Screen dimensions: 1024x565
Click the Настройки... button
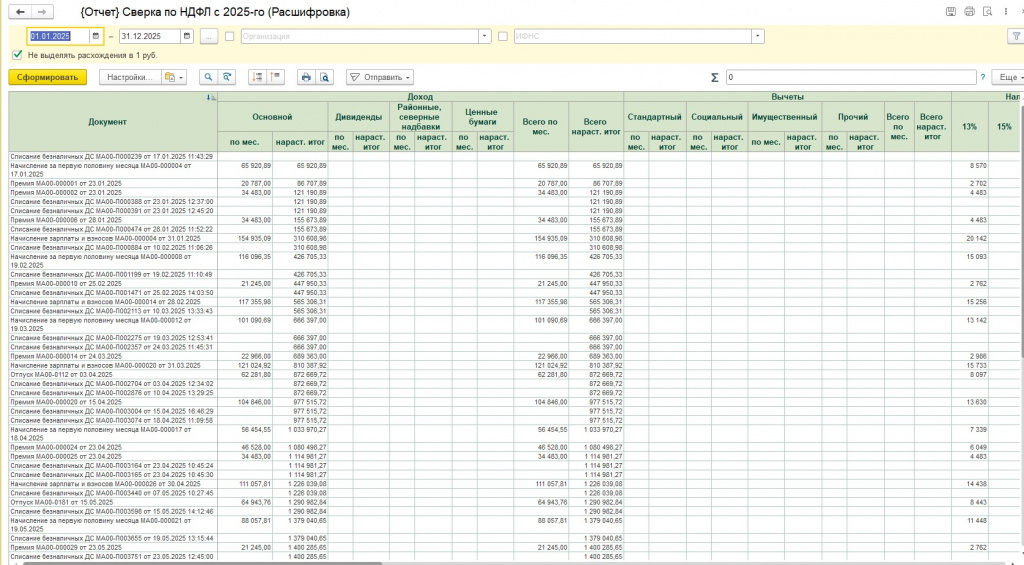[129, 77]
